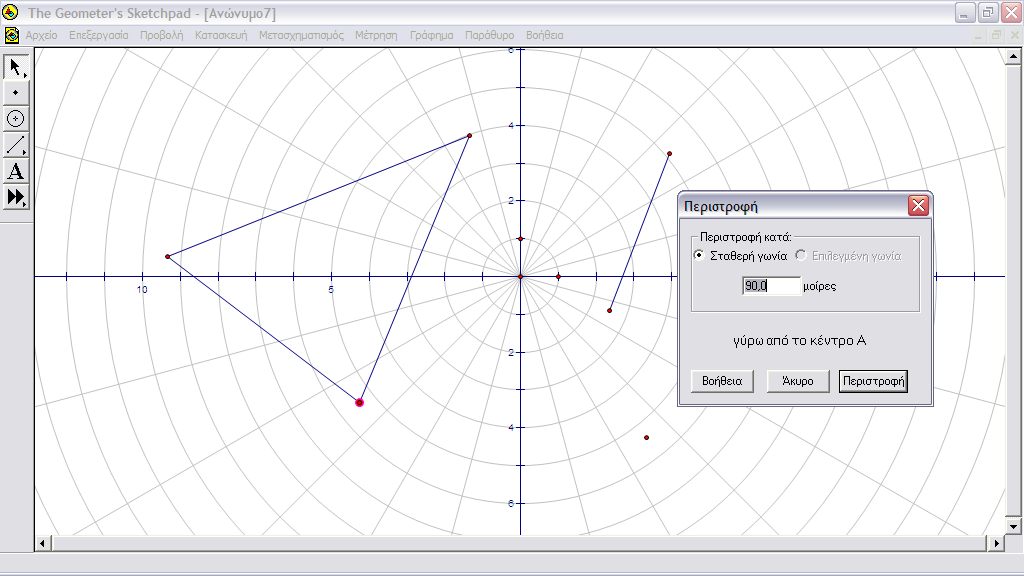Click the Άκυρο cancel button
Image resolution: width=1024 pixels, height=576 pixels.
798,381
